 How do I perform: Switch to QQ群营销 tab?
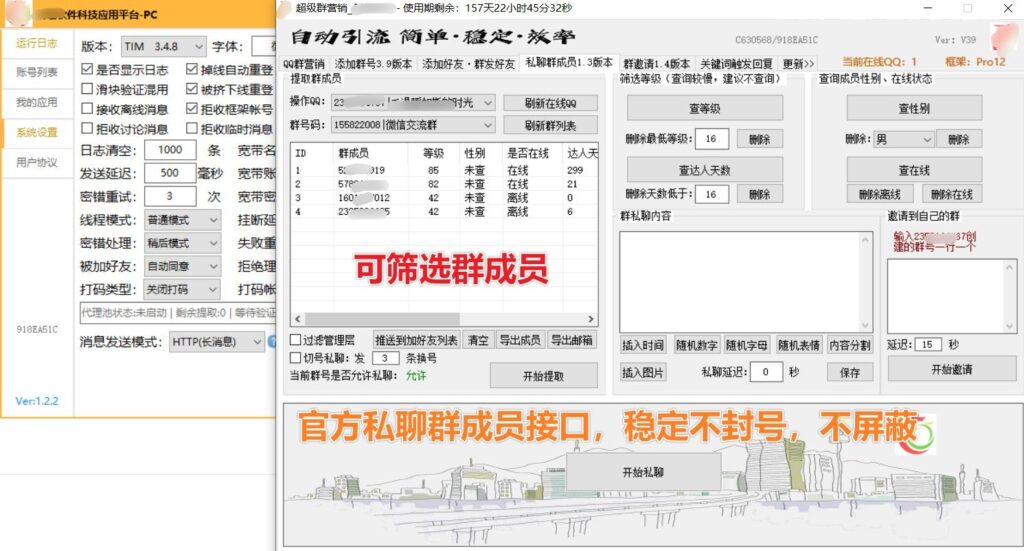coord(304,63)
